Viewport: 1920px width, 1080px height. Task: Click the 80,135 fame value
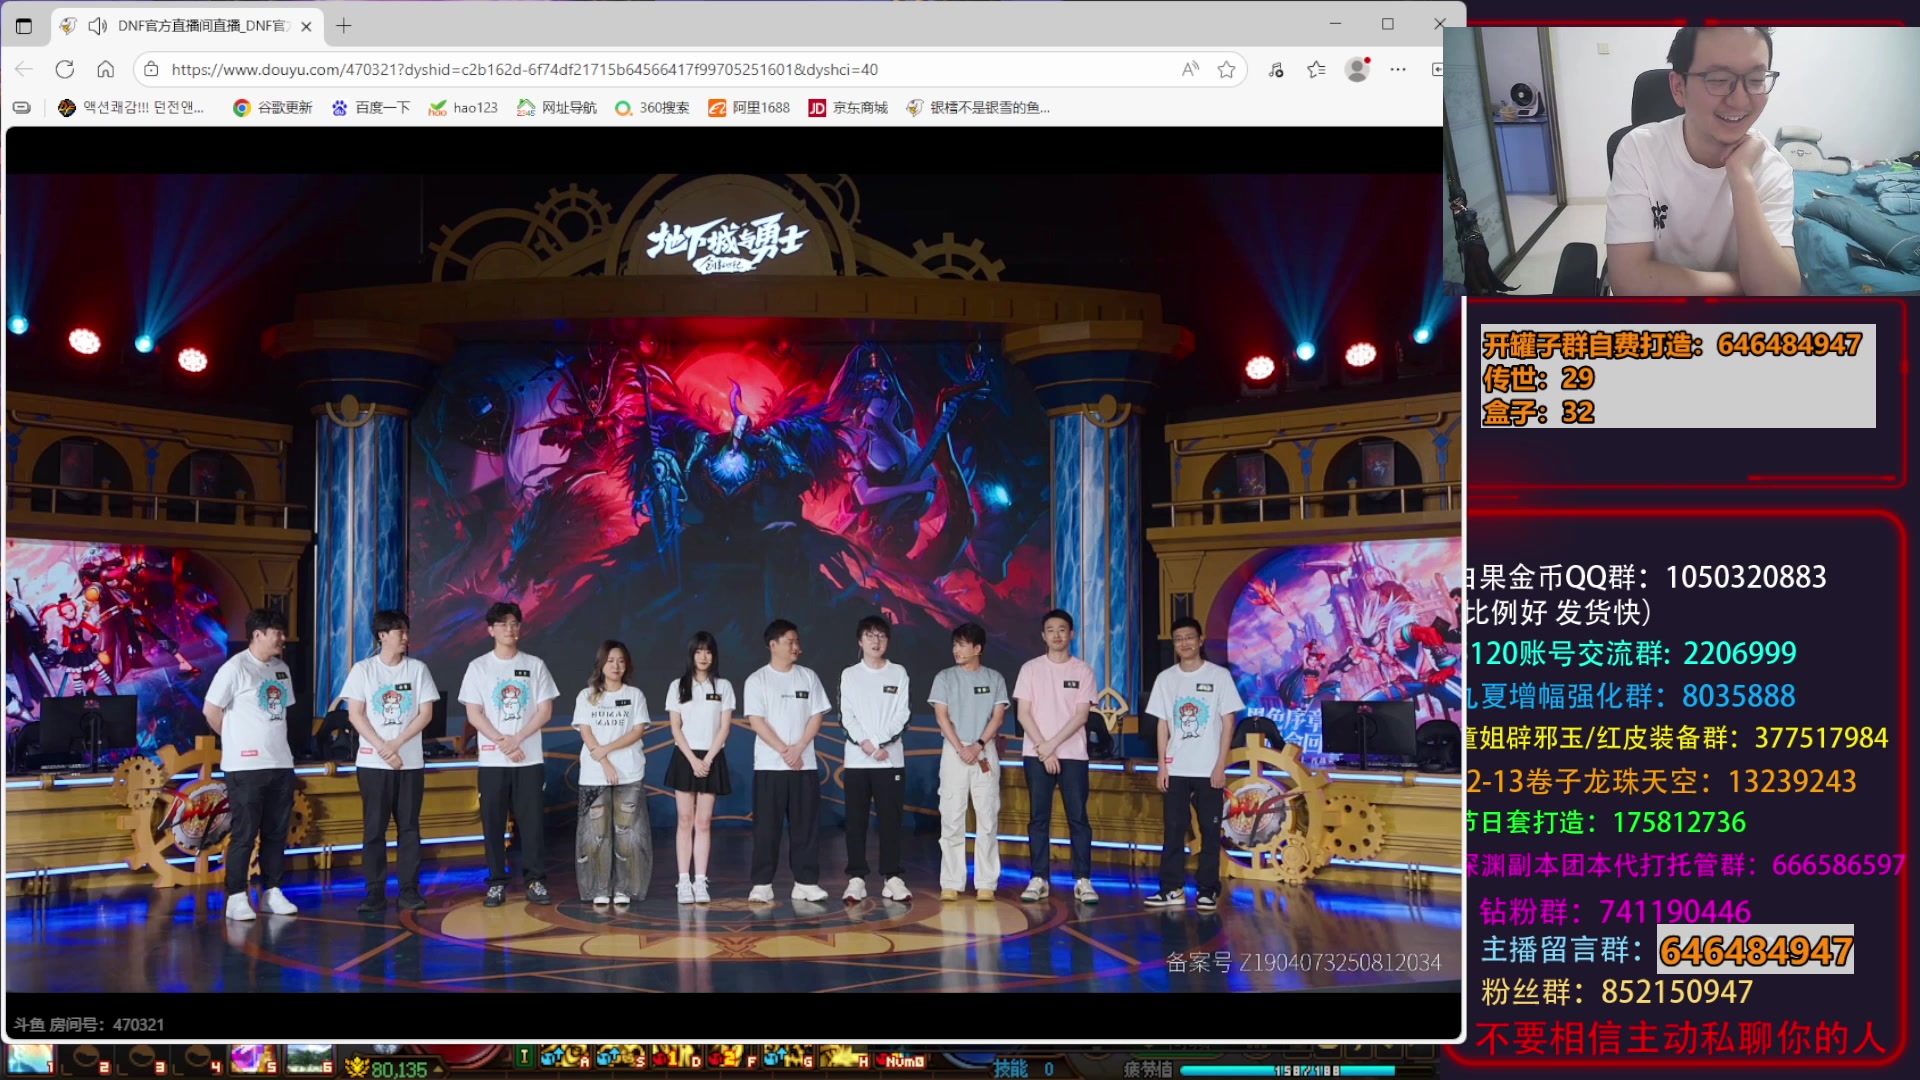click(399, 1069)
